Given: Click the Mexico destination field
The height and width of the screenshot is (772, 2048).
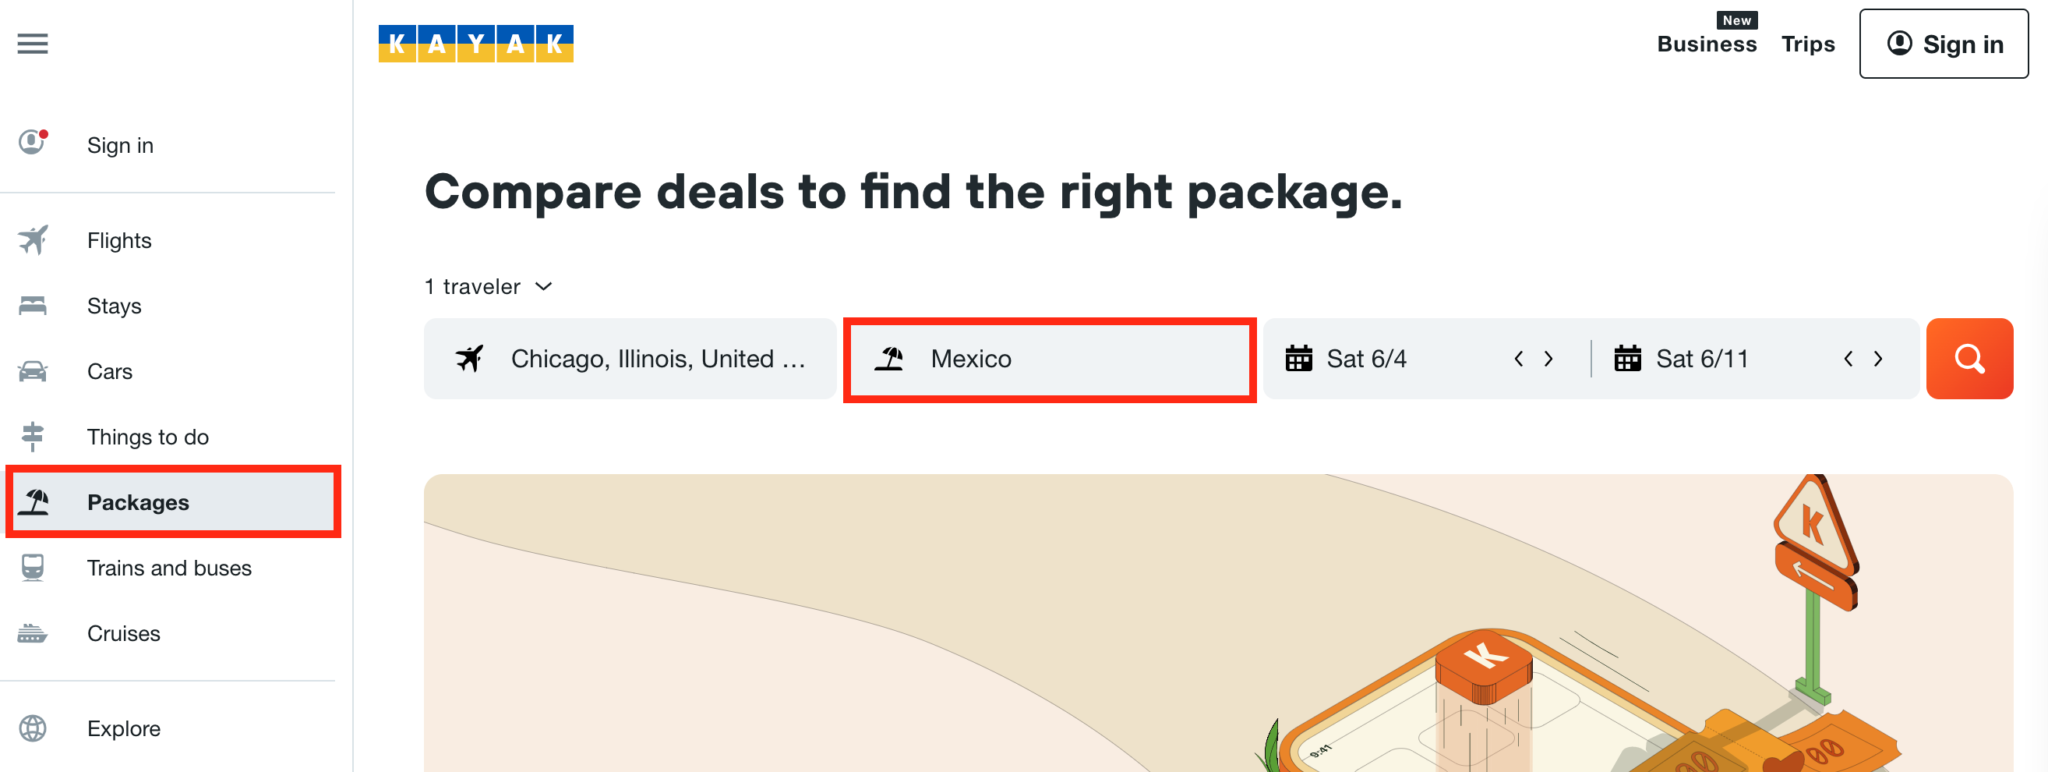Looking at the screenshot, I should 1049,359.
